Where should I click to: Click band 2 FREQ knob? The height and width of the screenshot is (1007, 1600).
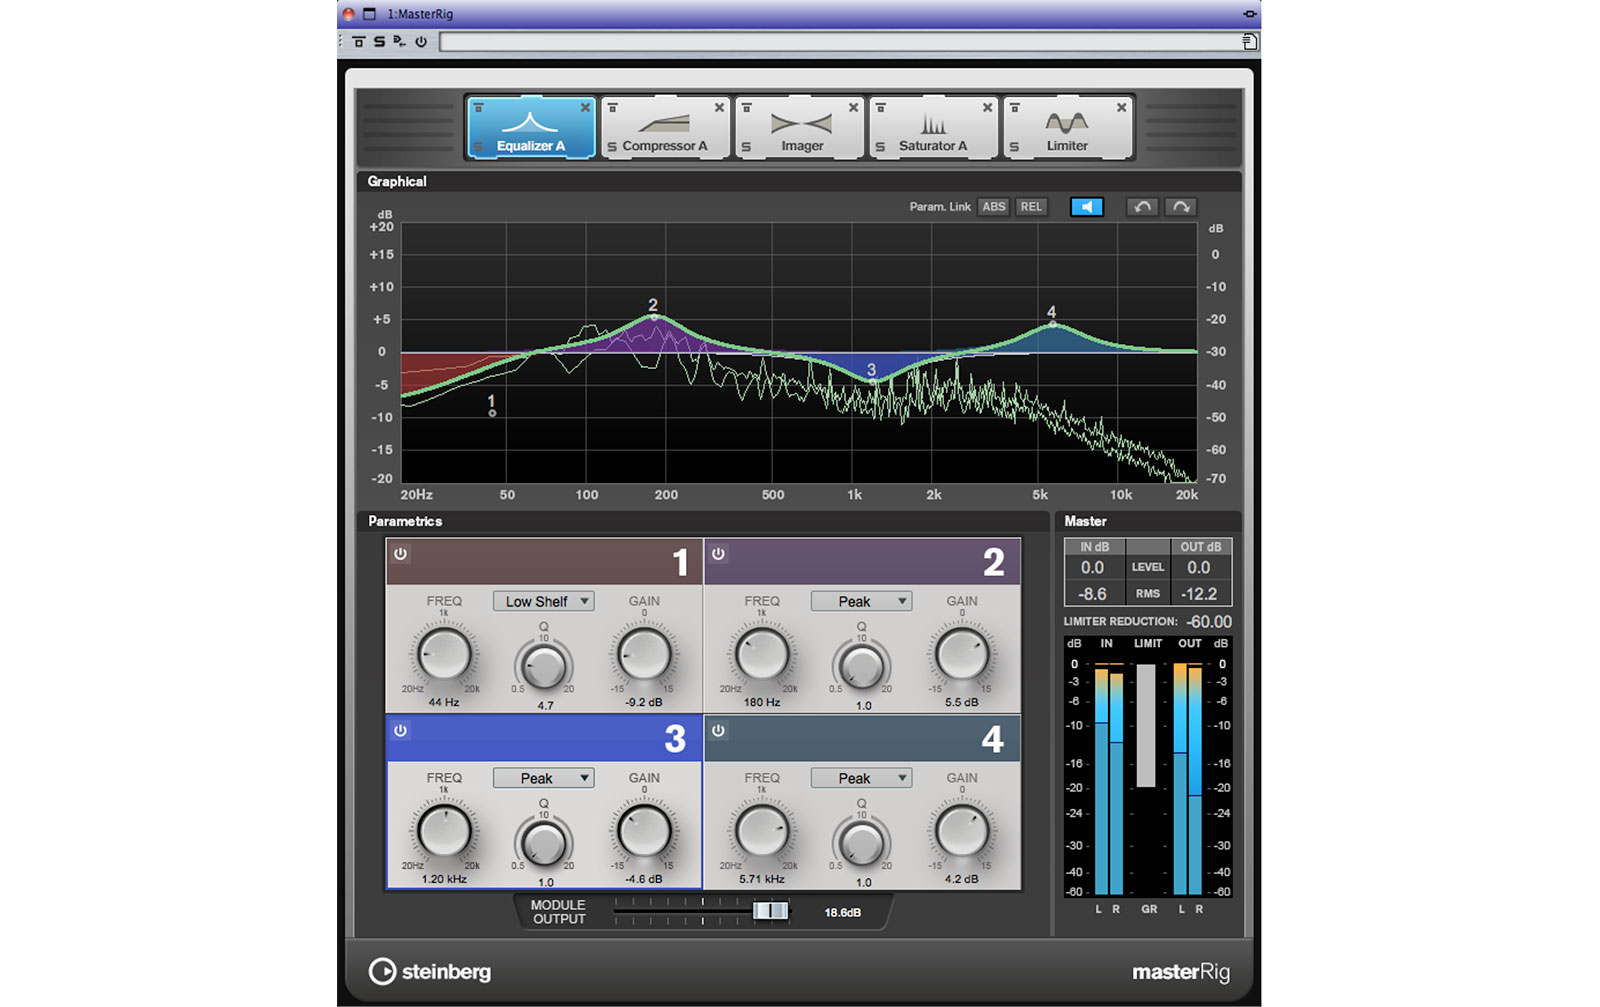(x=762, y=655)
